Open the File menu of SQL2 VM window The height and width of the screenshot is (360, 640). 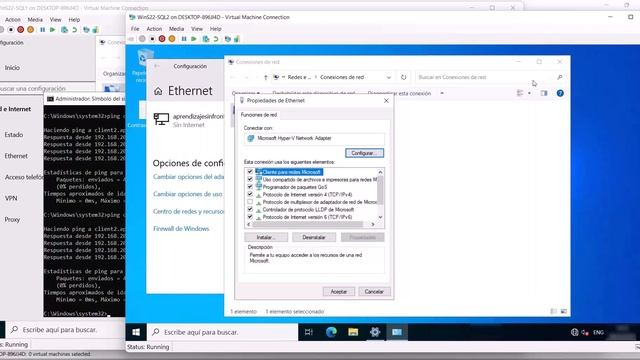(135, 29)
